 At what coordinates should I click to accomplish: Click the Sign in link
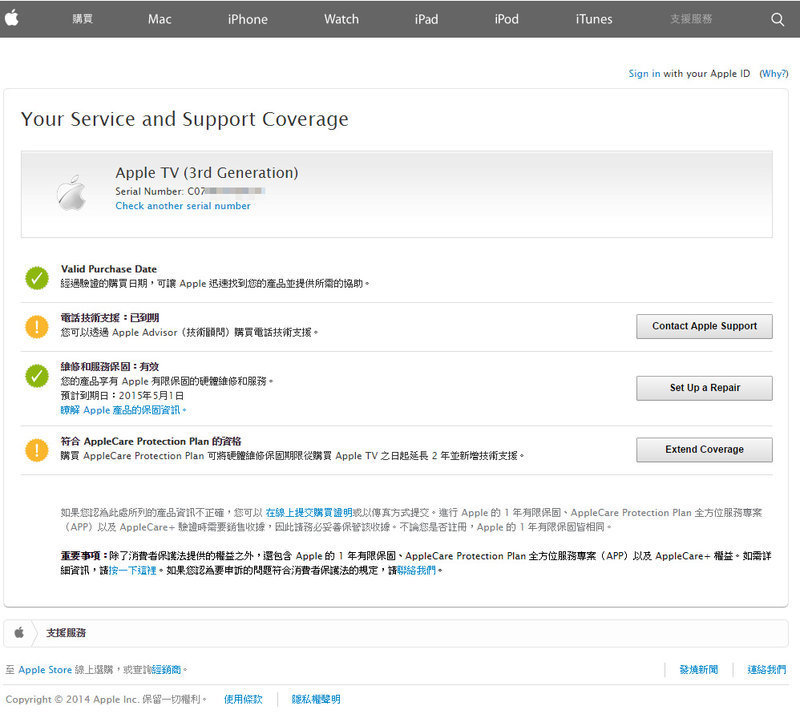click(x=644, y=73)
